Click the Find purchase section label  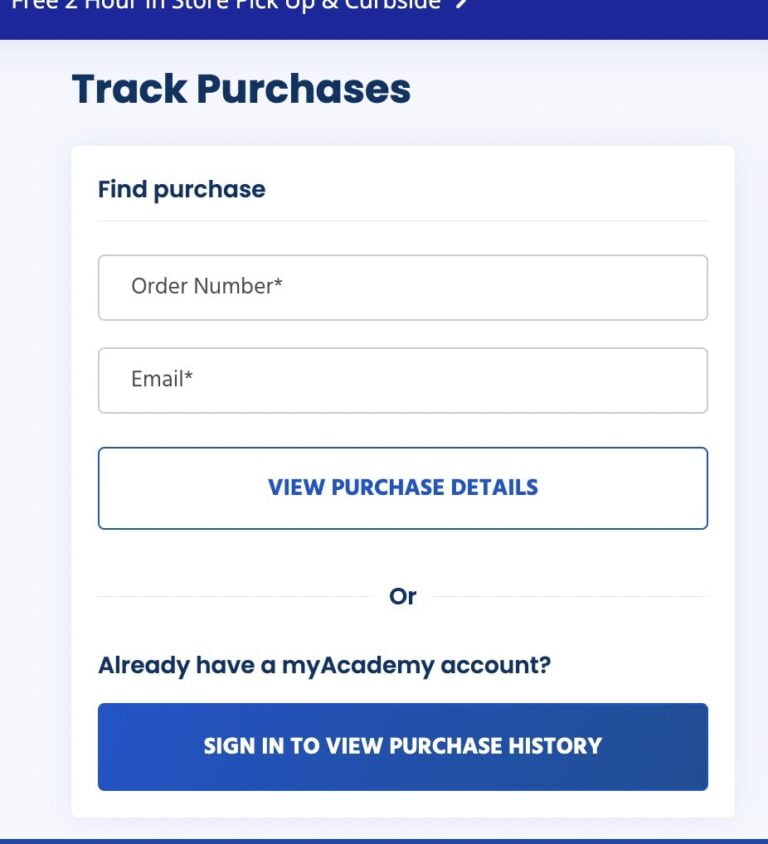point(181,189)
